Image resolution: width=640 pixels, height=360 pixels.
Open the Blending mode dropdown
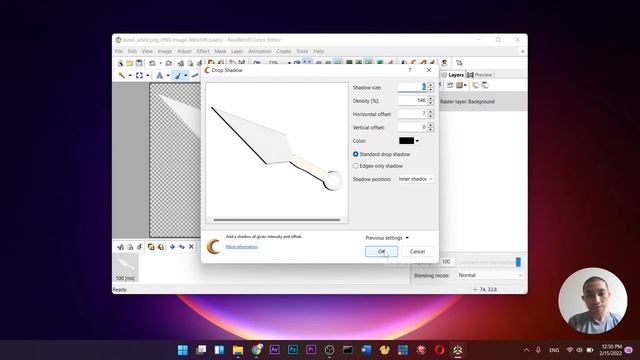click(x=490, y=276)
